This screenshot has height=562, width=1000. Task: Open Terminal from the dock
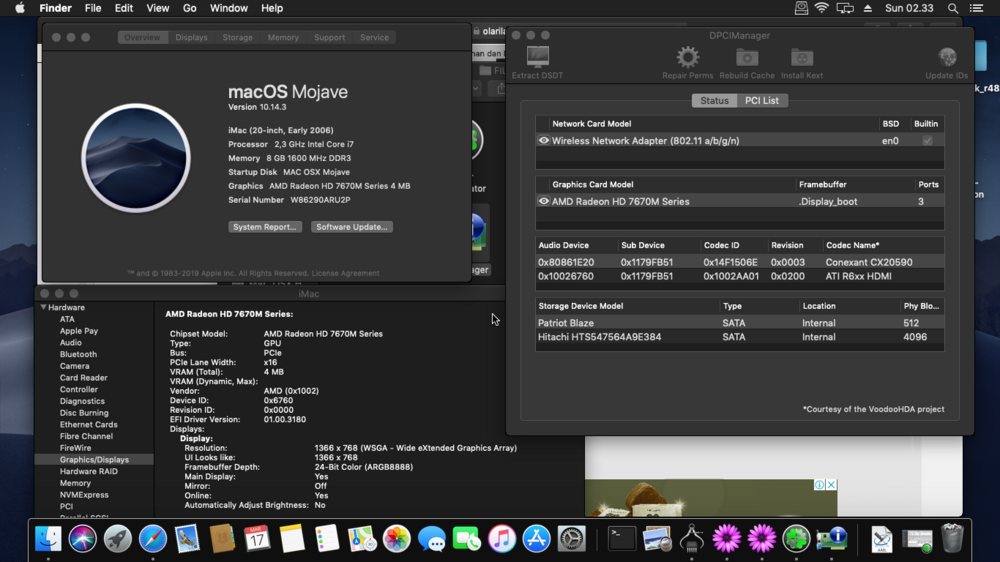(622, 539)
